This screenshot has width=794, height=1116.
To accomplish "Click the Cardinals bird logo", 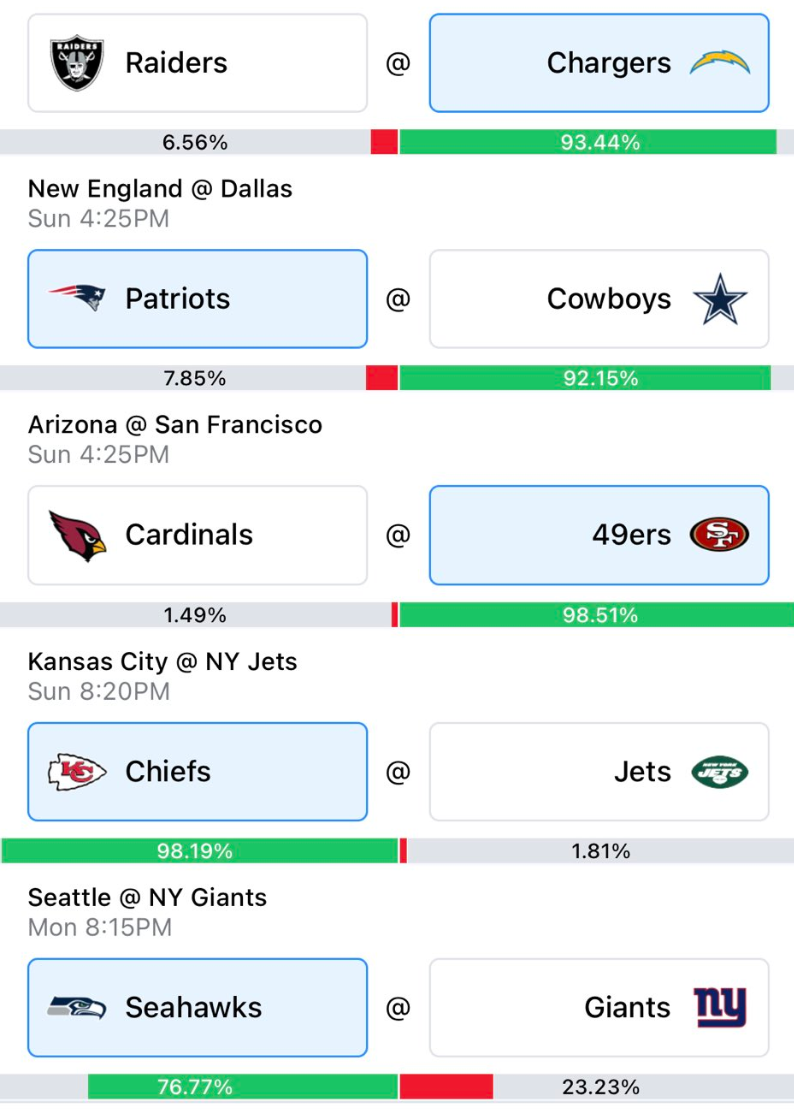I will 77,535.
